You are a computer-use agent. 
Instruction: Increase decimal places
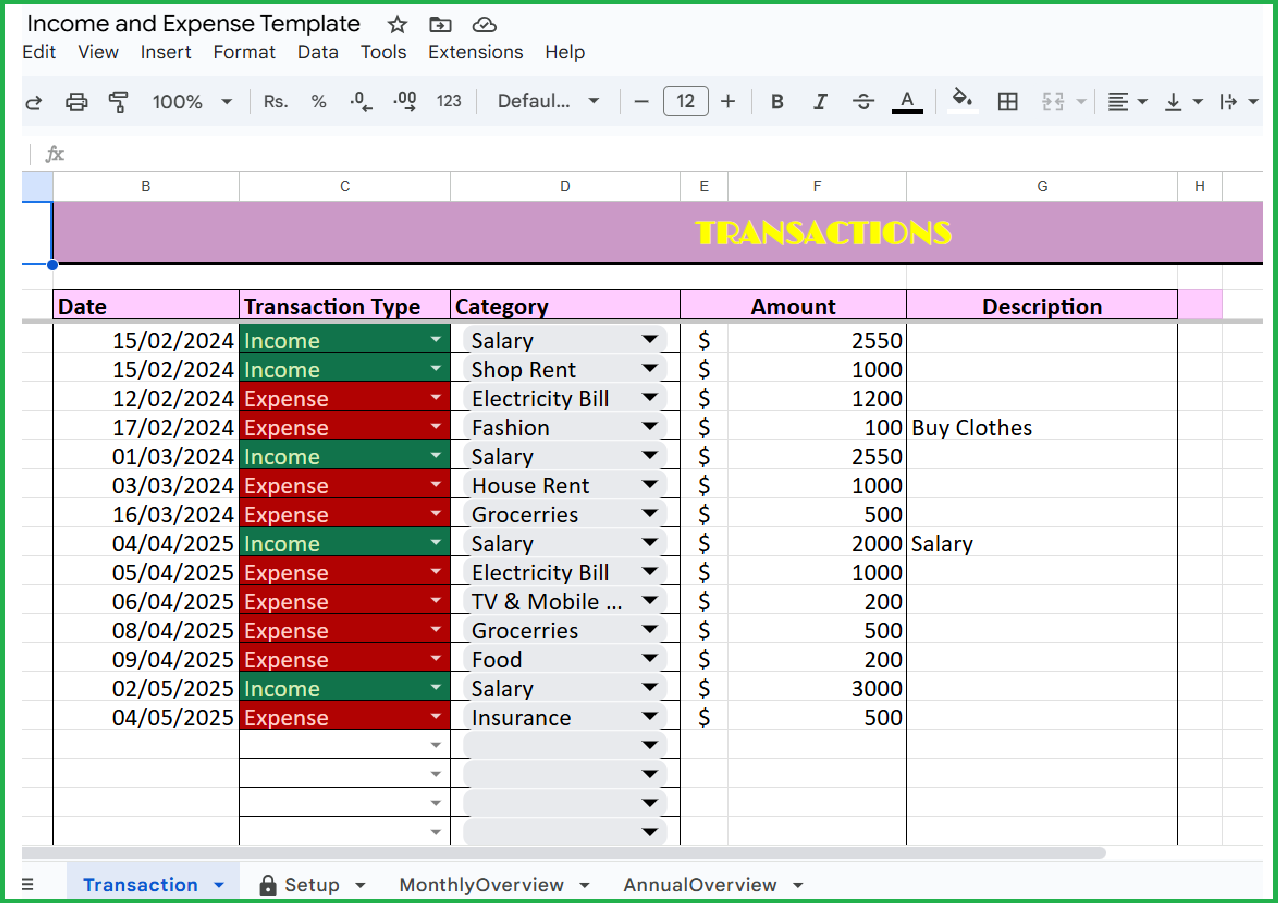point(405,101)
